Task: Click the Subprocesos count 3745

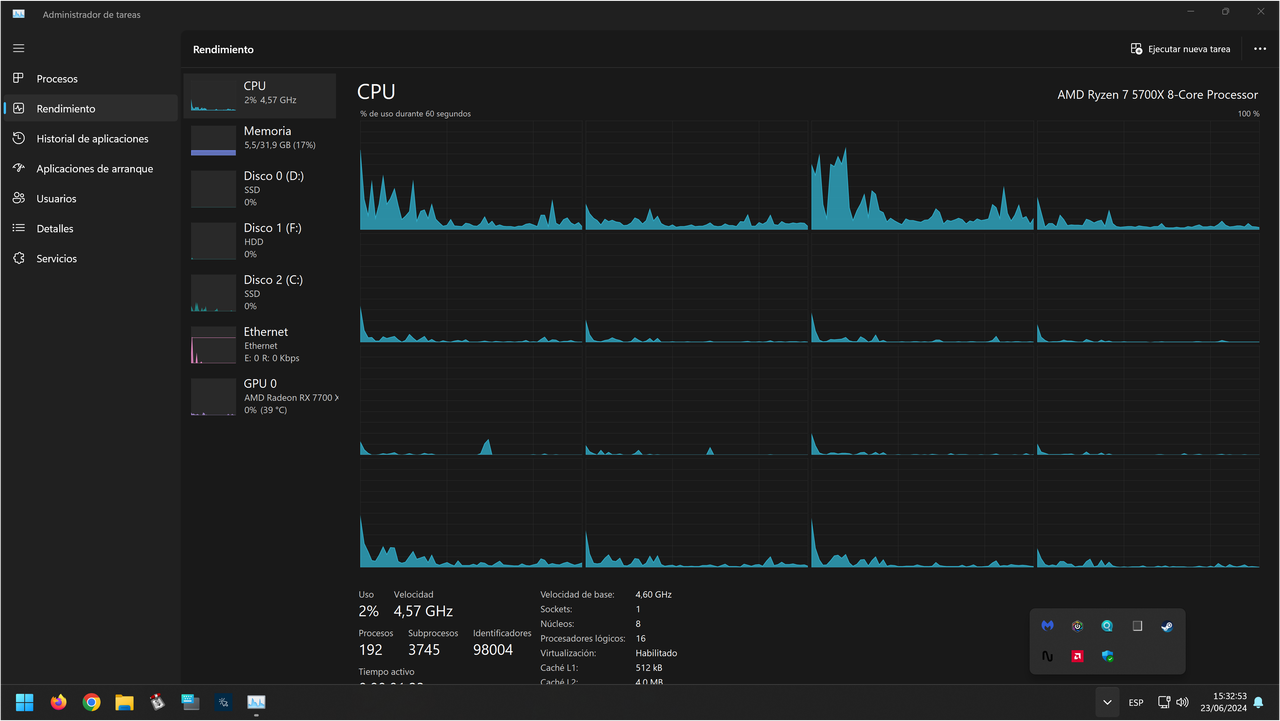Action: pos(424,650)
